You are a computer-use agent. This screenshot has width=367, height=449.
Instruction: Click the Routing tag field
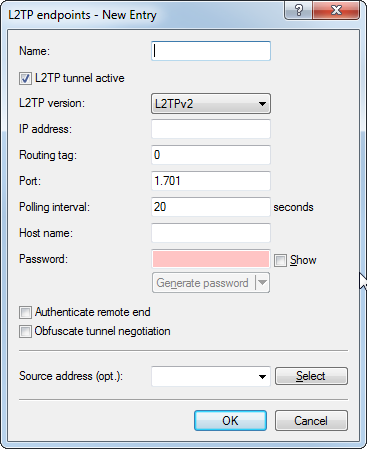(x=211, y=155)
